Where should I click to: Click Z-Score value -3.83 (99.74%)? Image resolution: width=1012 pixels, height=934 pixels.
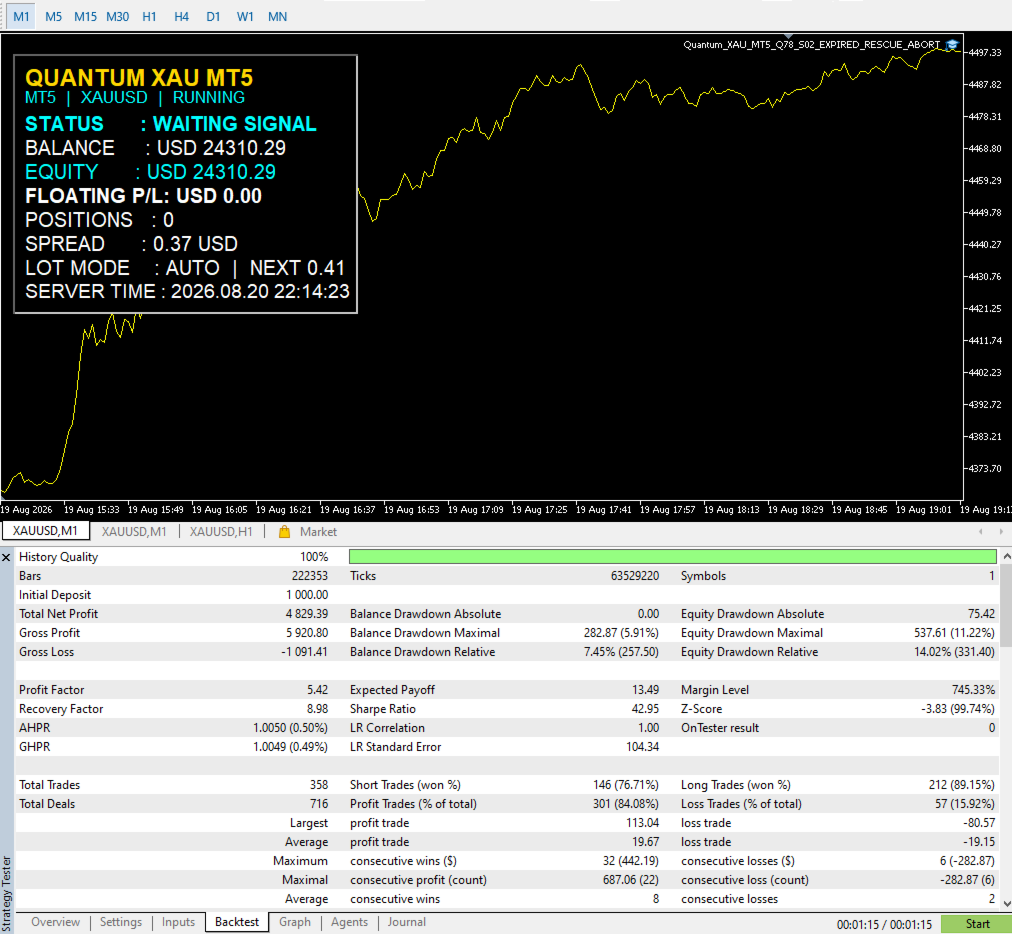pyautogui.click(x=957, y=709)
